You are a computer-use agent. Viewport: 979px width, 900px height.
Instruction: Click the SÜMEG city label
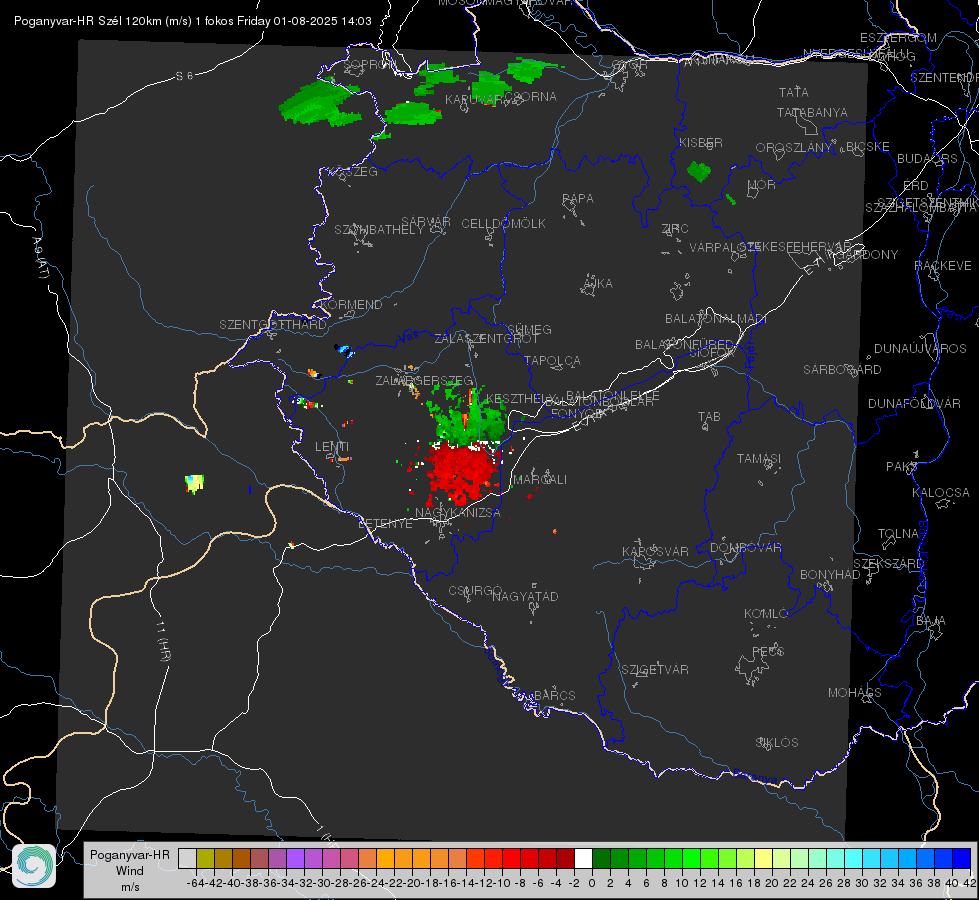click(529, 329)
